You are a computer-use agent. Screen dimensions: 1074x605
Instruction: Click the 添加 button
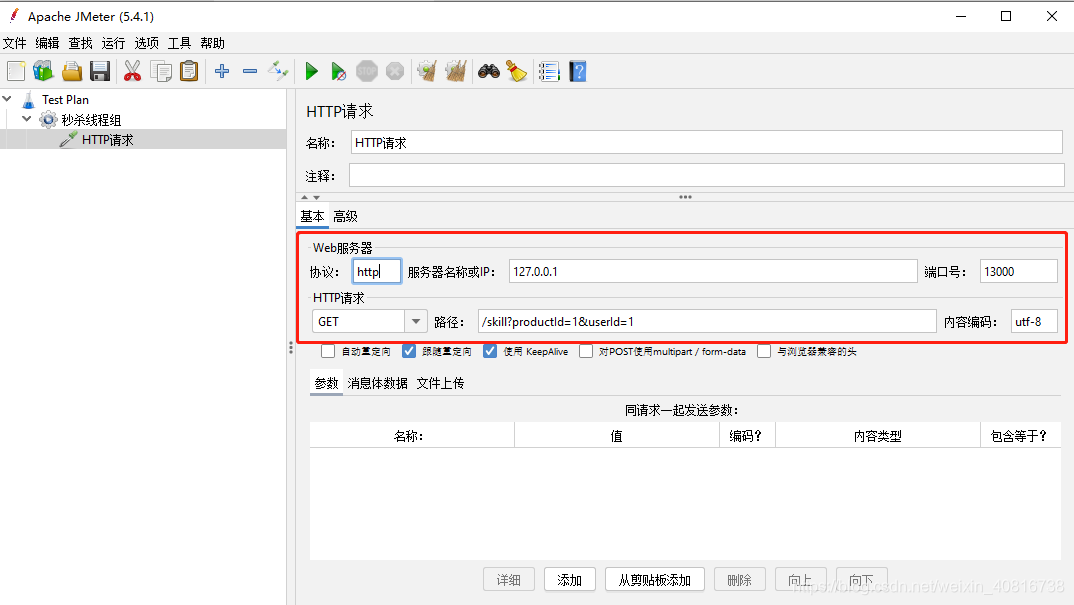(569, 580)
